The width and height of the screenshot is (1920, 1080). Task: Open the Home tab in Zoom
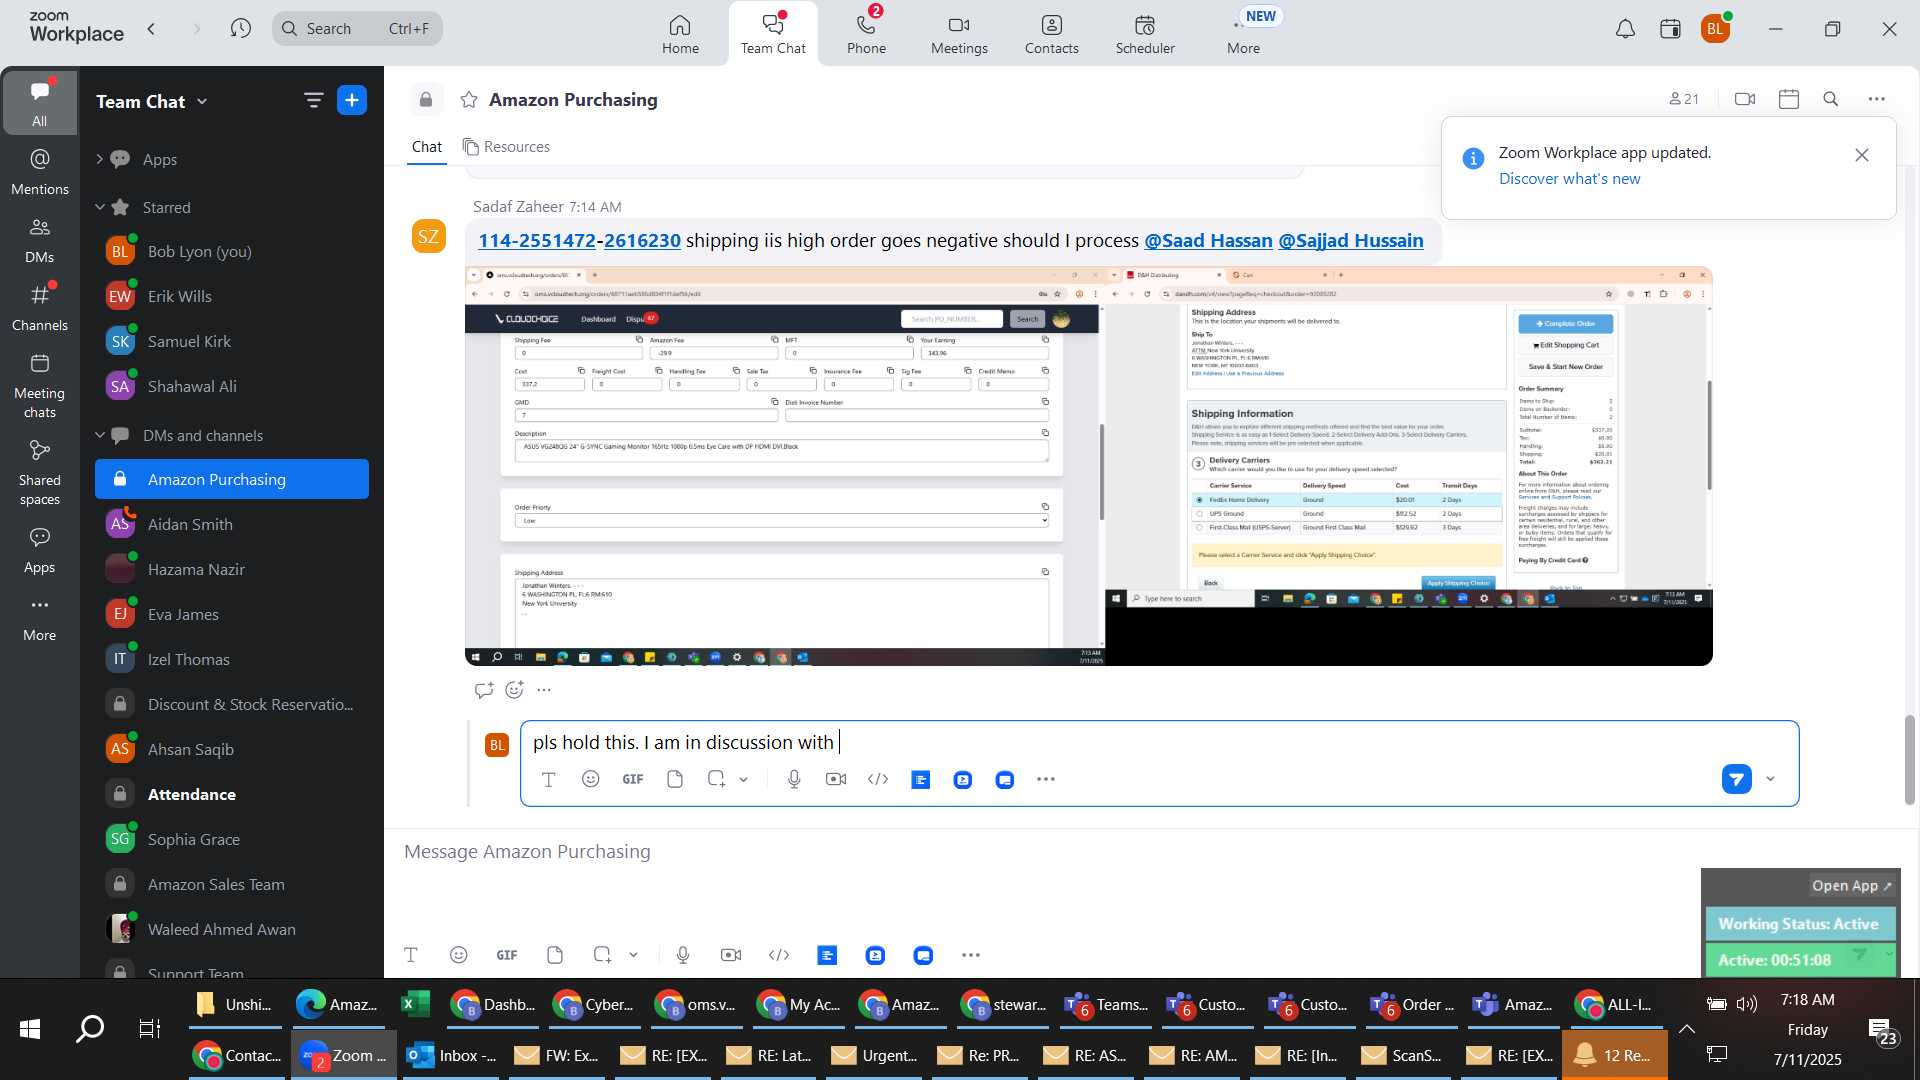click(680, 33)
